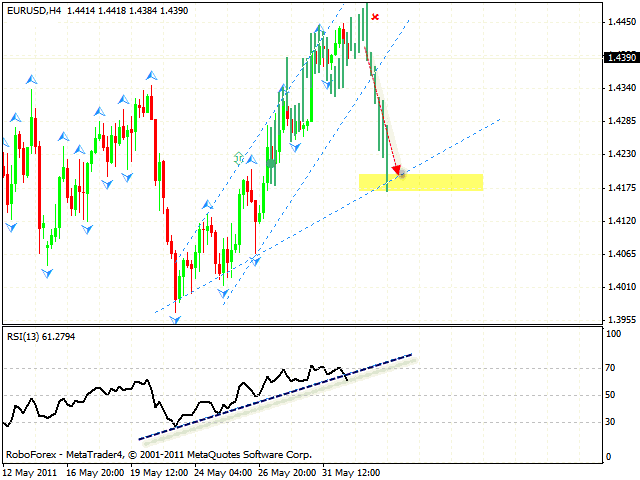Click the 12 May 2011 date label
The width and height of the screenshot is (640, 480).
tap(30, 473)
